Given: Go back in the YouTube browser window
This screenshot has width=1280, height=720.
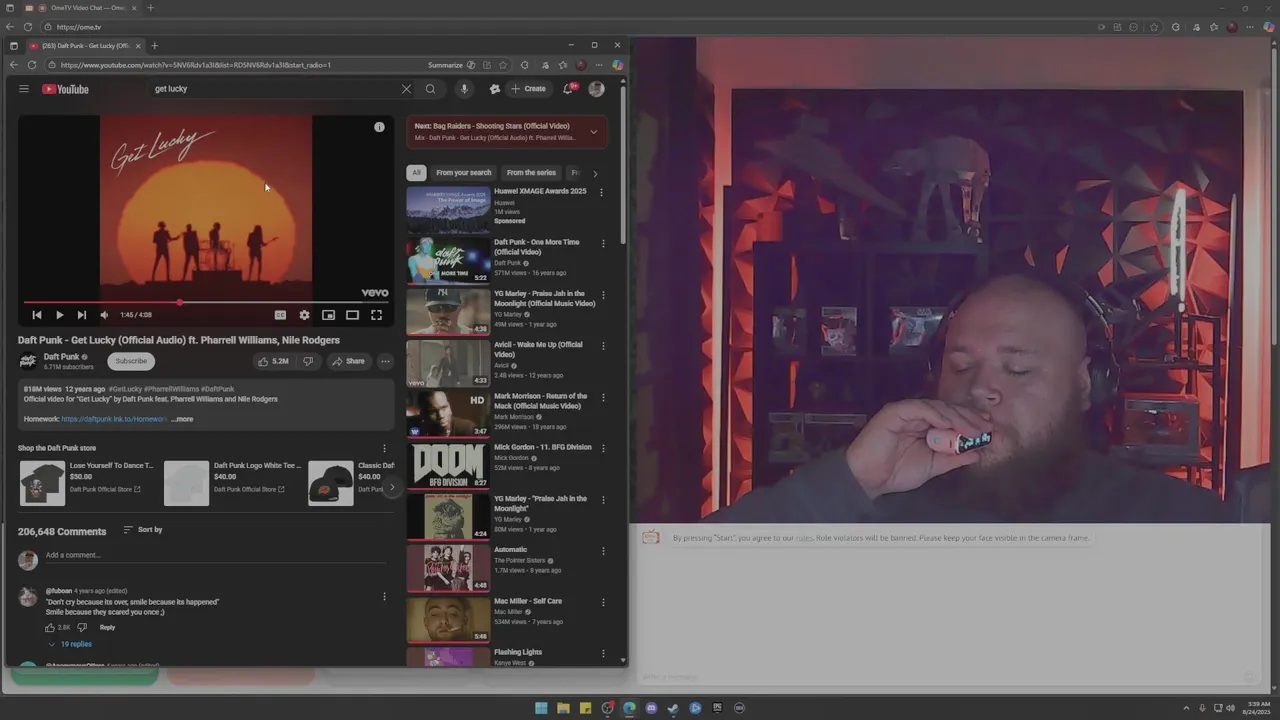Looking at the screenshot, I should (13, 65).
